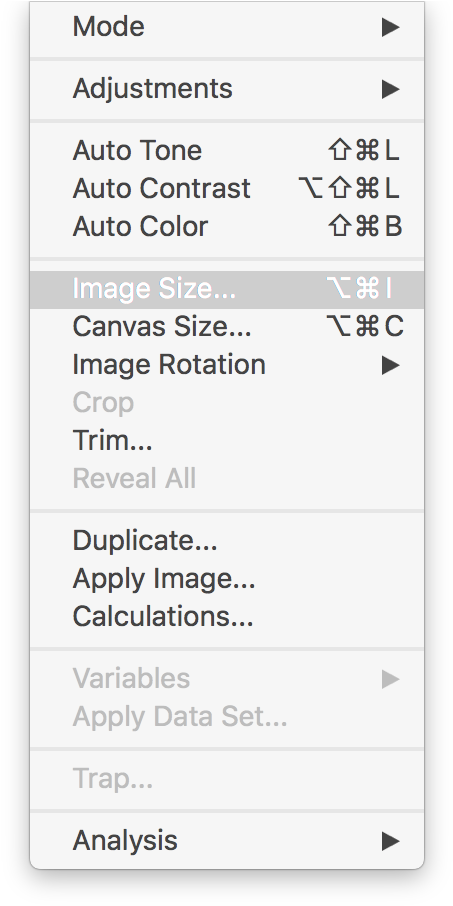Choose Calculations option
The image size is (453, 906).
click(x=226, y=617)
